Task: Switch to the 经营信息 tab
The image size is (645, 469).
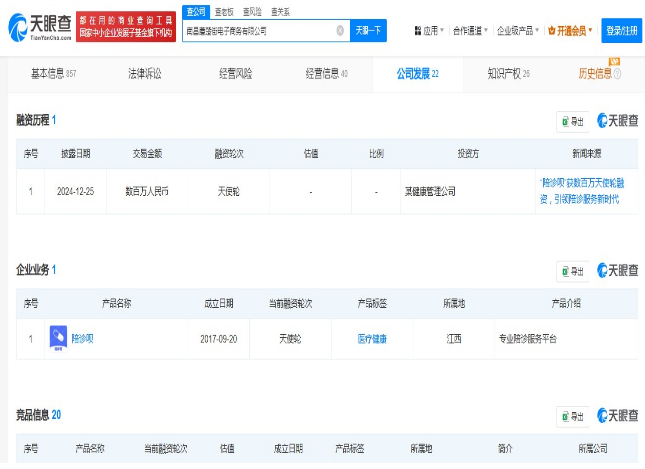Action: [x=327, y=74]
